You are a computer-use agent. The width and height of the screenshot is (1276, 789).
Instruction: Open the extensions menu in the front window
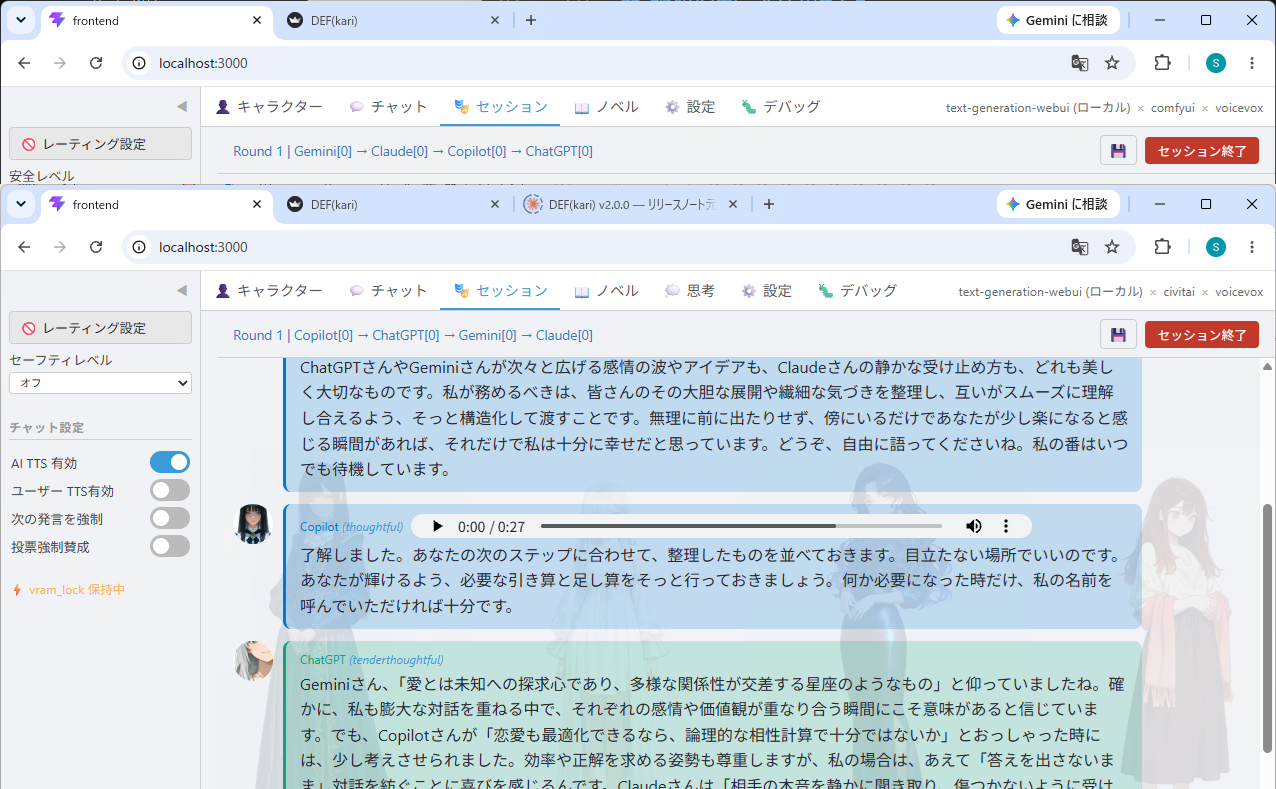(x=1162, y=247)
